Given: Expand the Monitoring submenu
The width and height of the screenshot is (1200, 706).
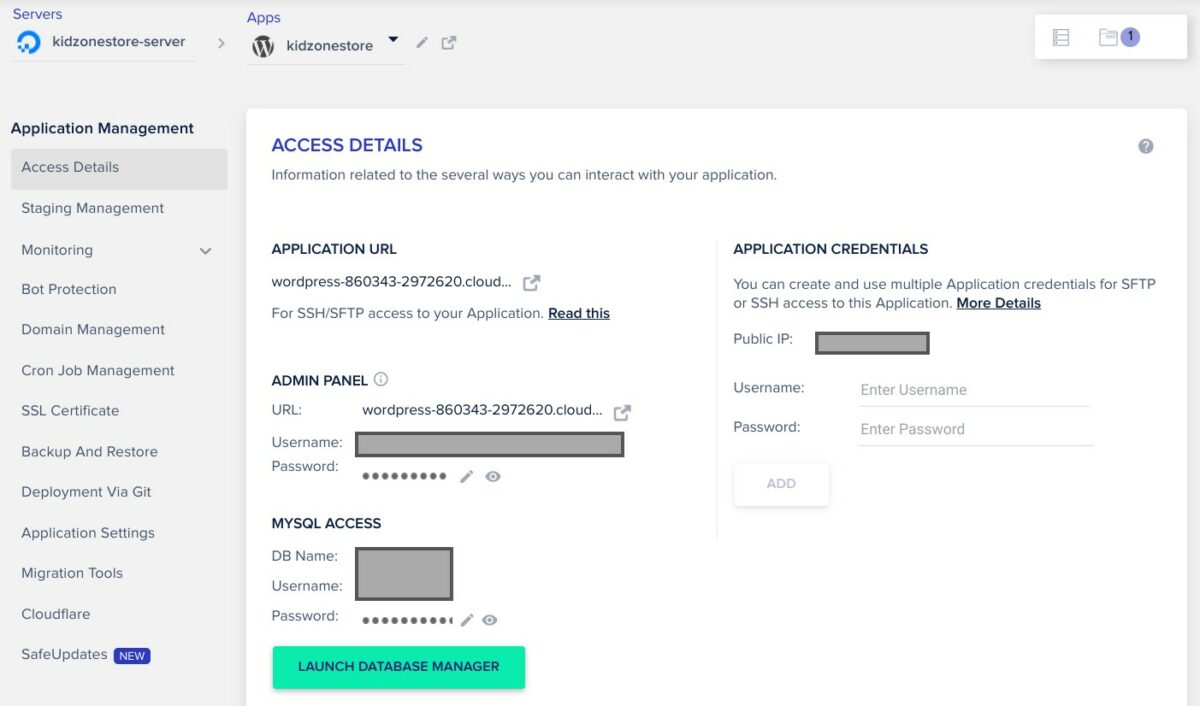Looking at the screenshot, I should (x=205, y=251).
